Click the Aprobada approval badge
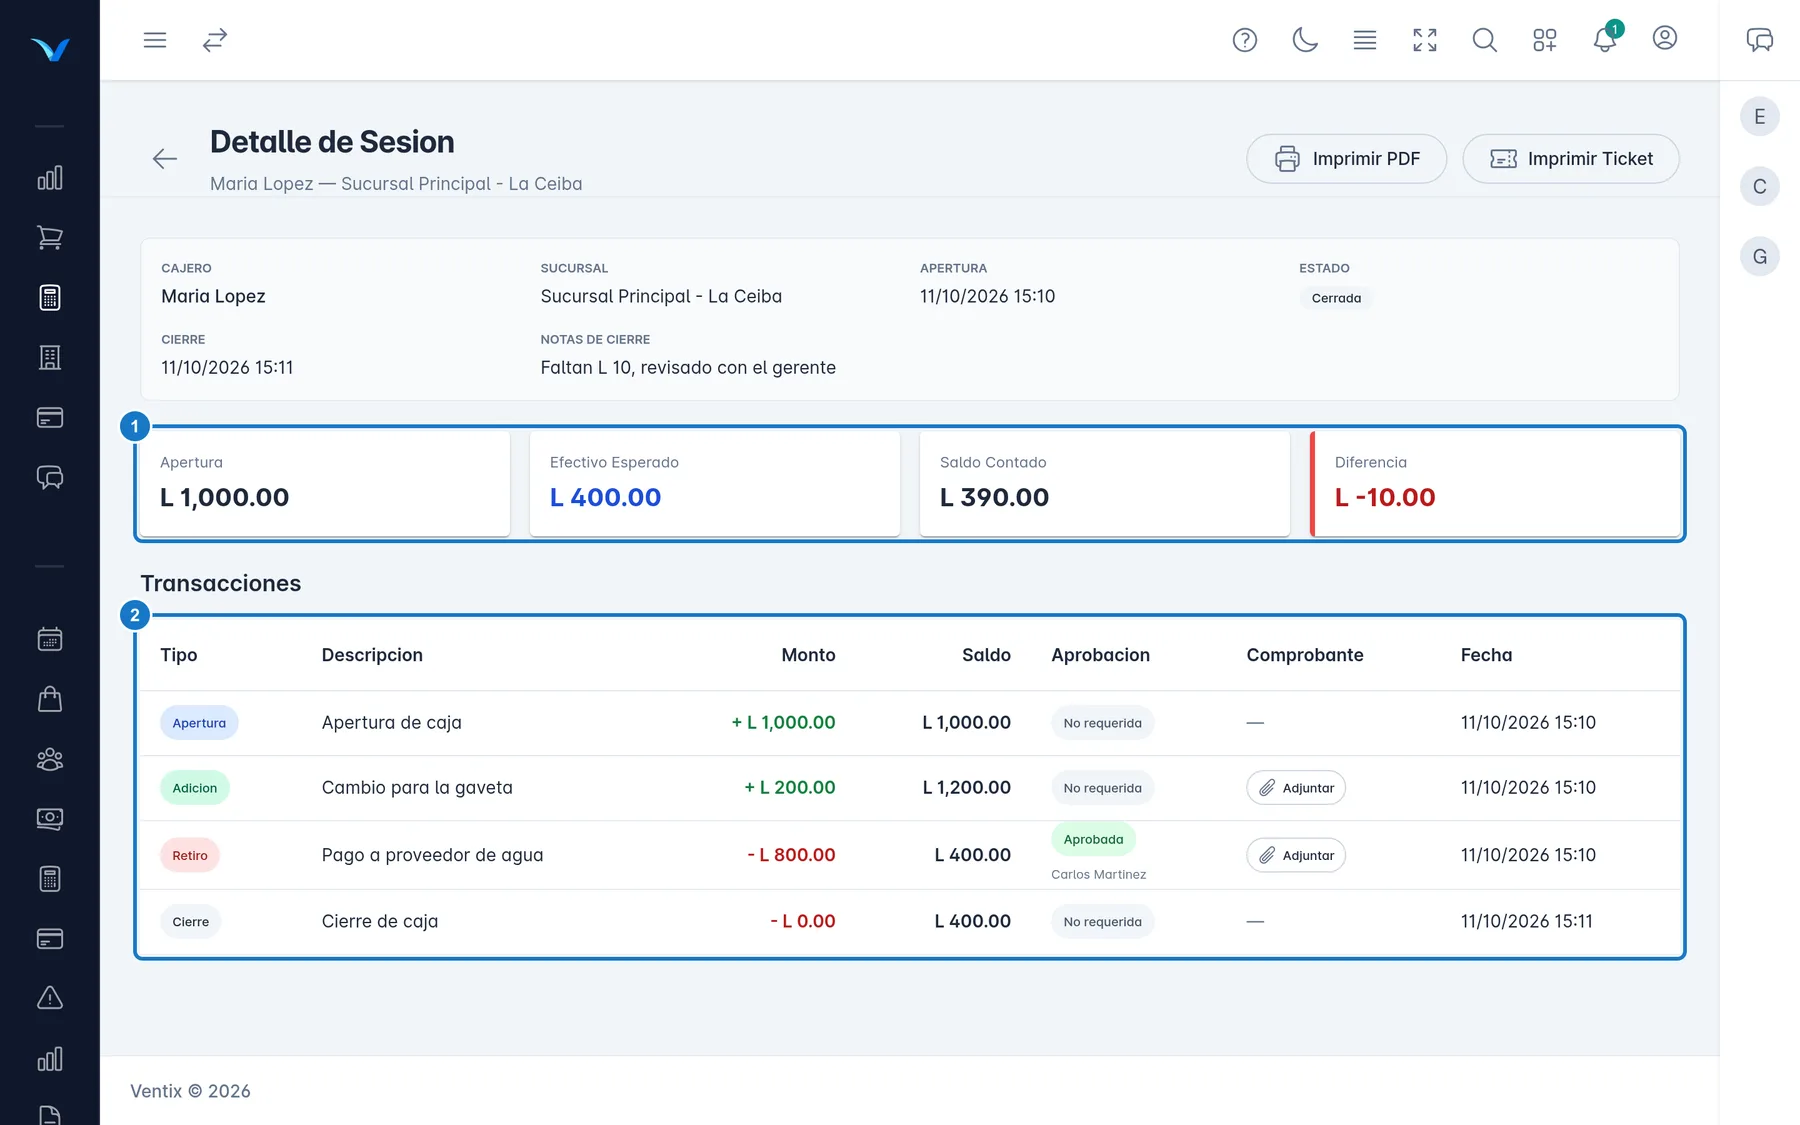Viewport: 1800px width, 1125px height. click(1093, 840)
